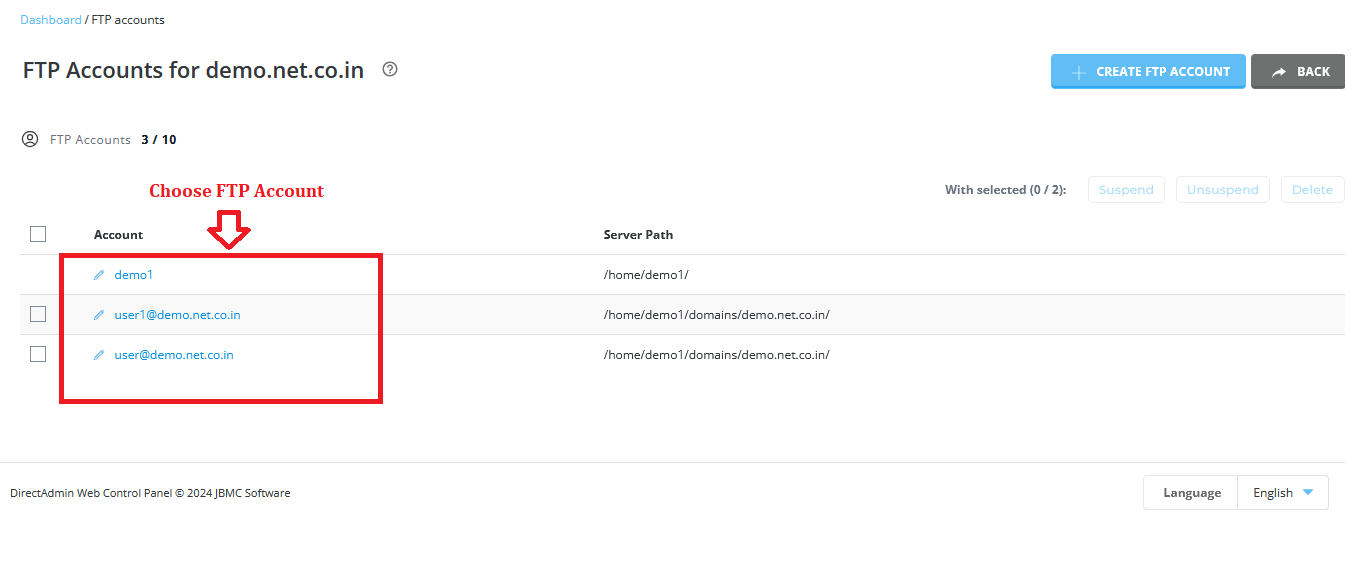Click the pencil edit icon beside demo1
The width and height of the screenshot is (1360, 575).
tap(99, 275)
